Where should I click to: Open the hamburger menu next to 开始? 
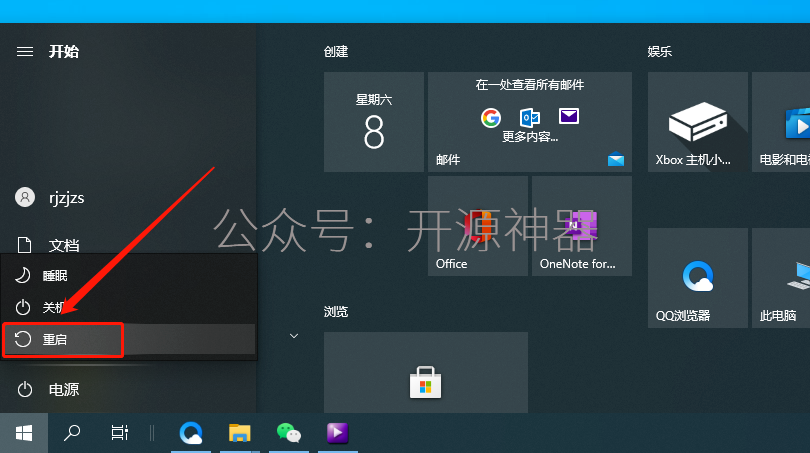[25, 52]
